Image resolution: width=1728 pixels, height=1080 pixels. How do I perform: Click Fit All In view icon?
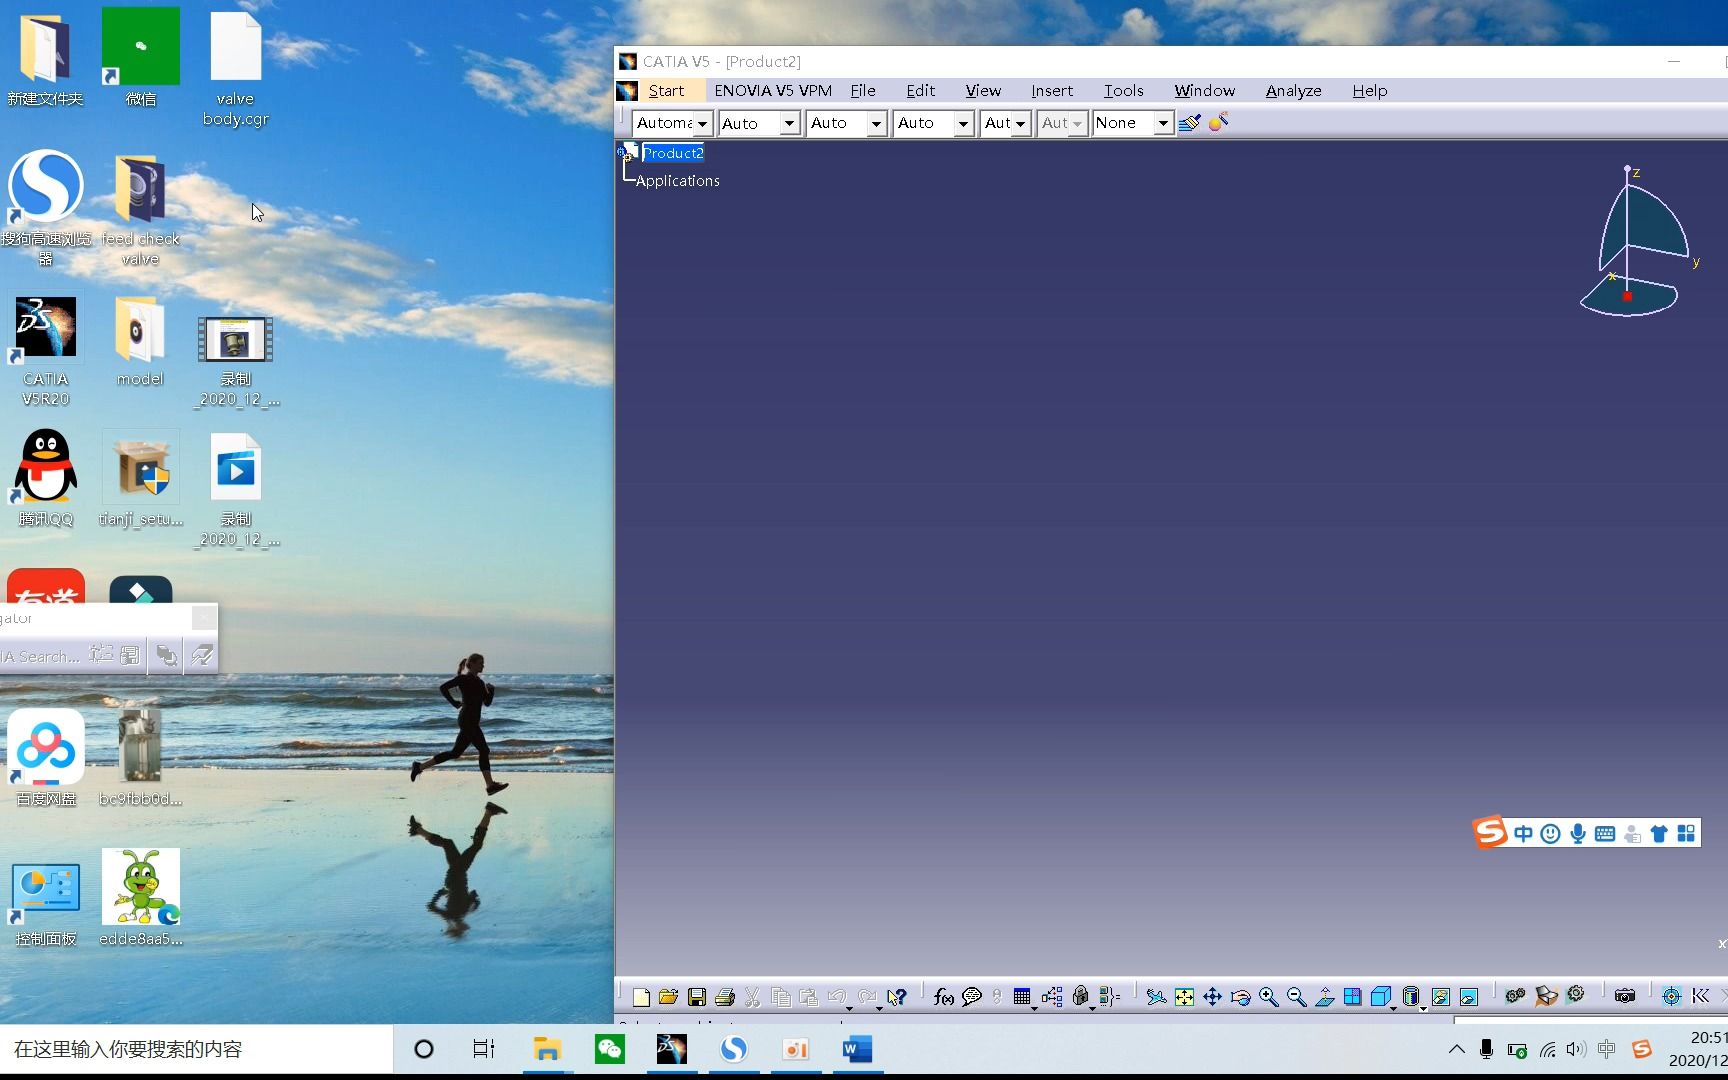click(1184, 997)
